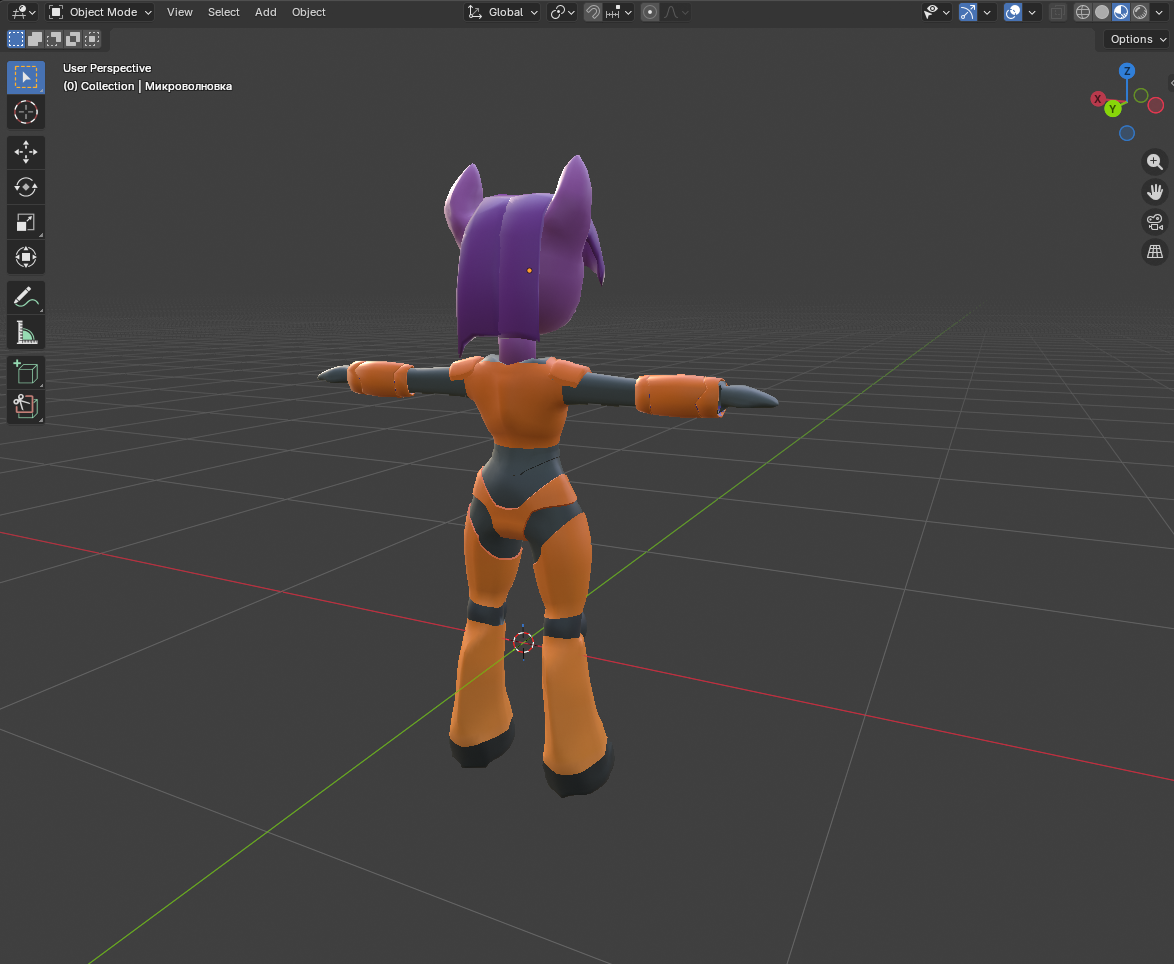Toggle viewport overlays button
1174x964 pixels.
(x=1013, y=12)
